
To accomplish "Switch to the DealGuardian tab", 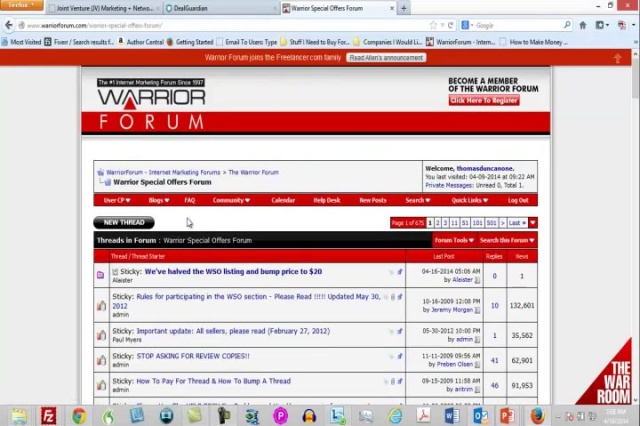I will [221, 8].
